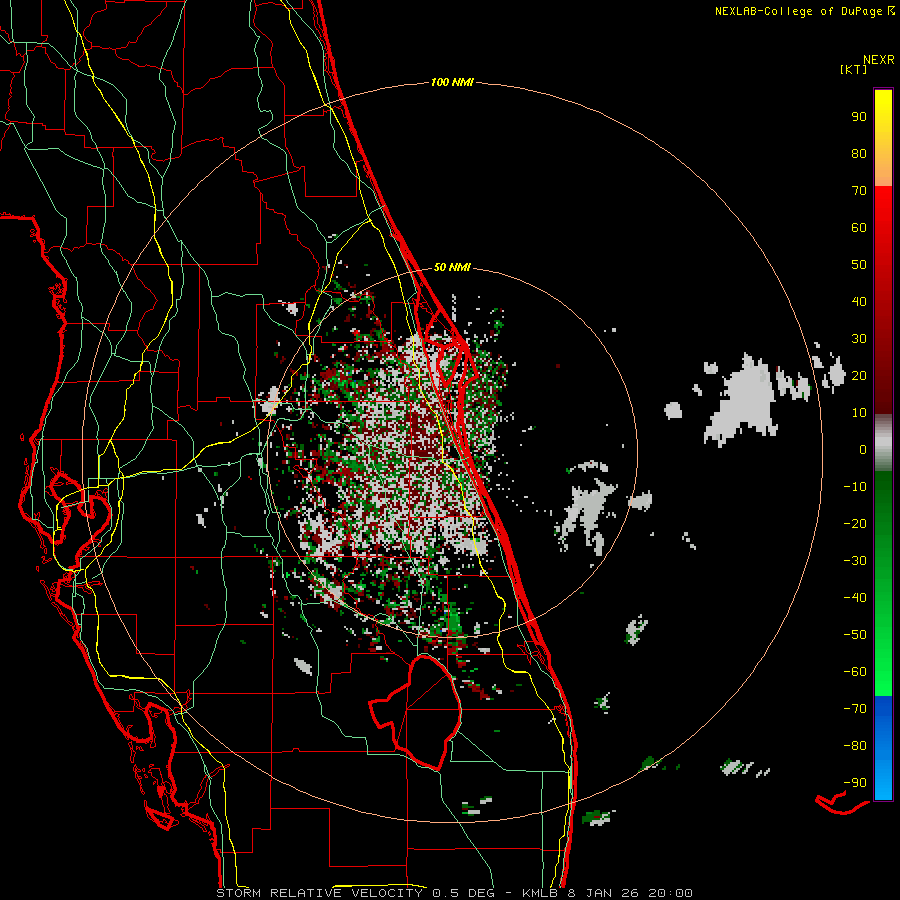Click the 40 value on velocity scale

point(859,302)
